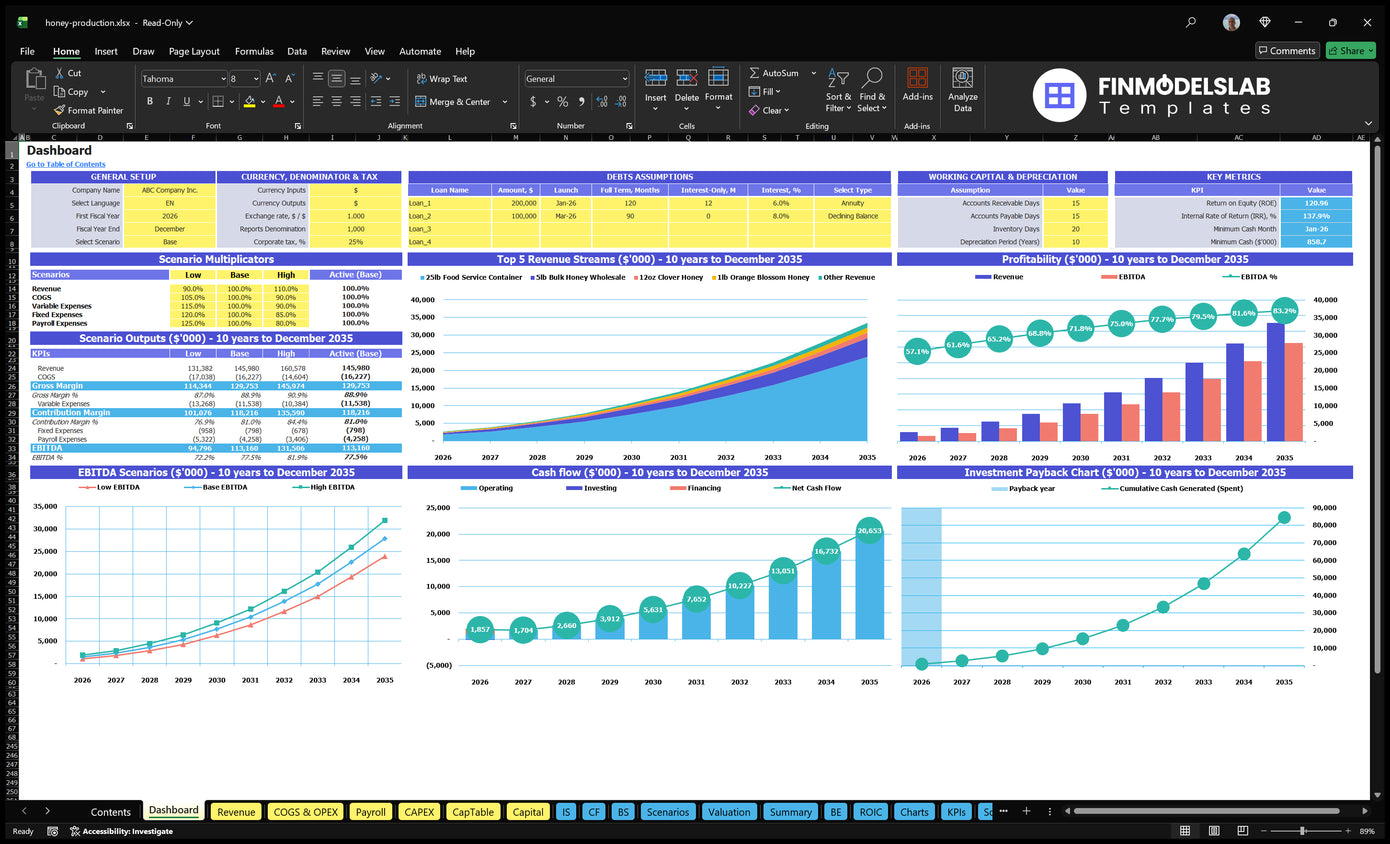Screen dimensions: 1390x844
Task: Click the title bar search magnifier
Action: pos(1190,22)
